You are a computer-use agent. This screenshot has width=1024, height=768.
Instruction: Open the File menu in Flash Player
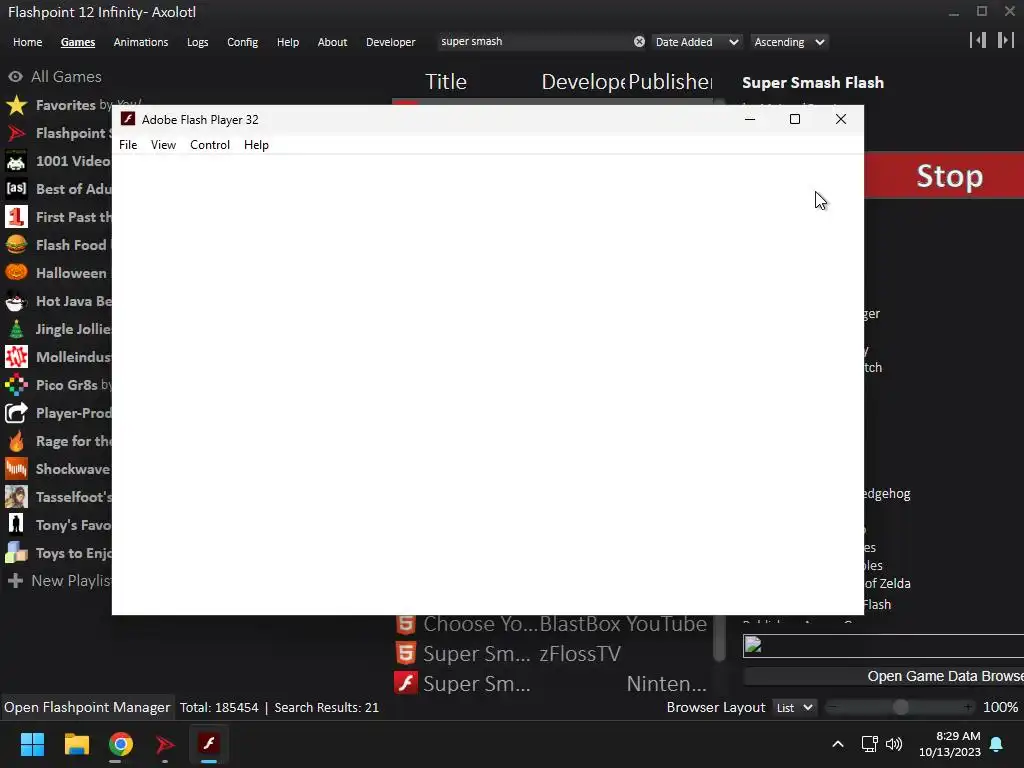[128, 145]
